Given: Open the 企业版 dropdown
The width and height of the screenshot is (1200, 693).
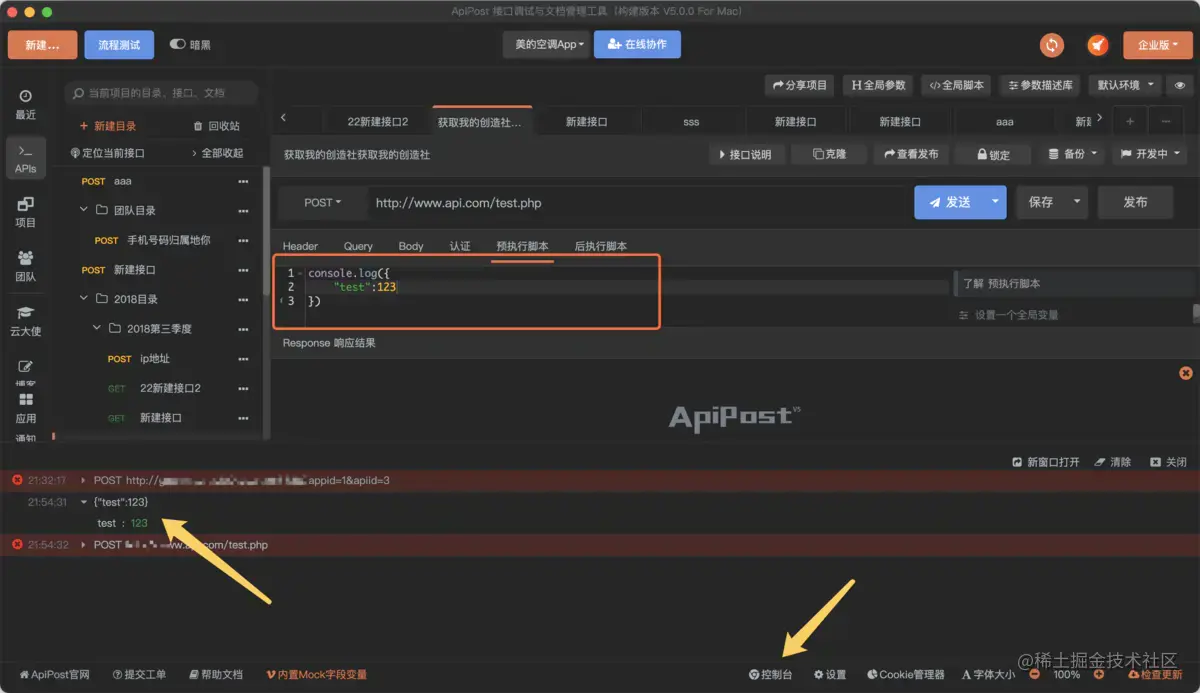Looking at the screenshot, I should point(1157,45).
